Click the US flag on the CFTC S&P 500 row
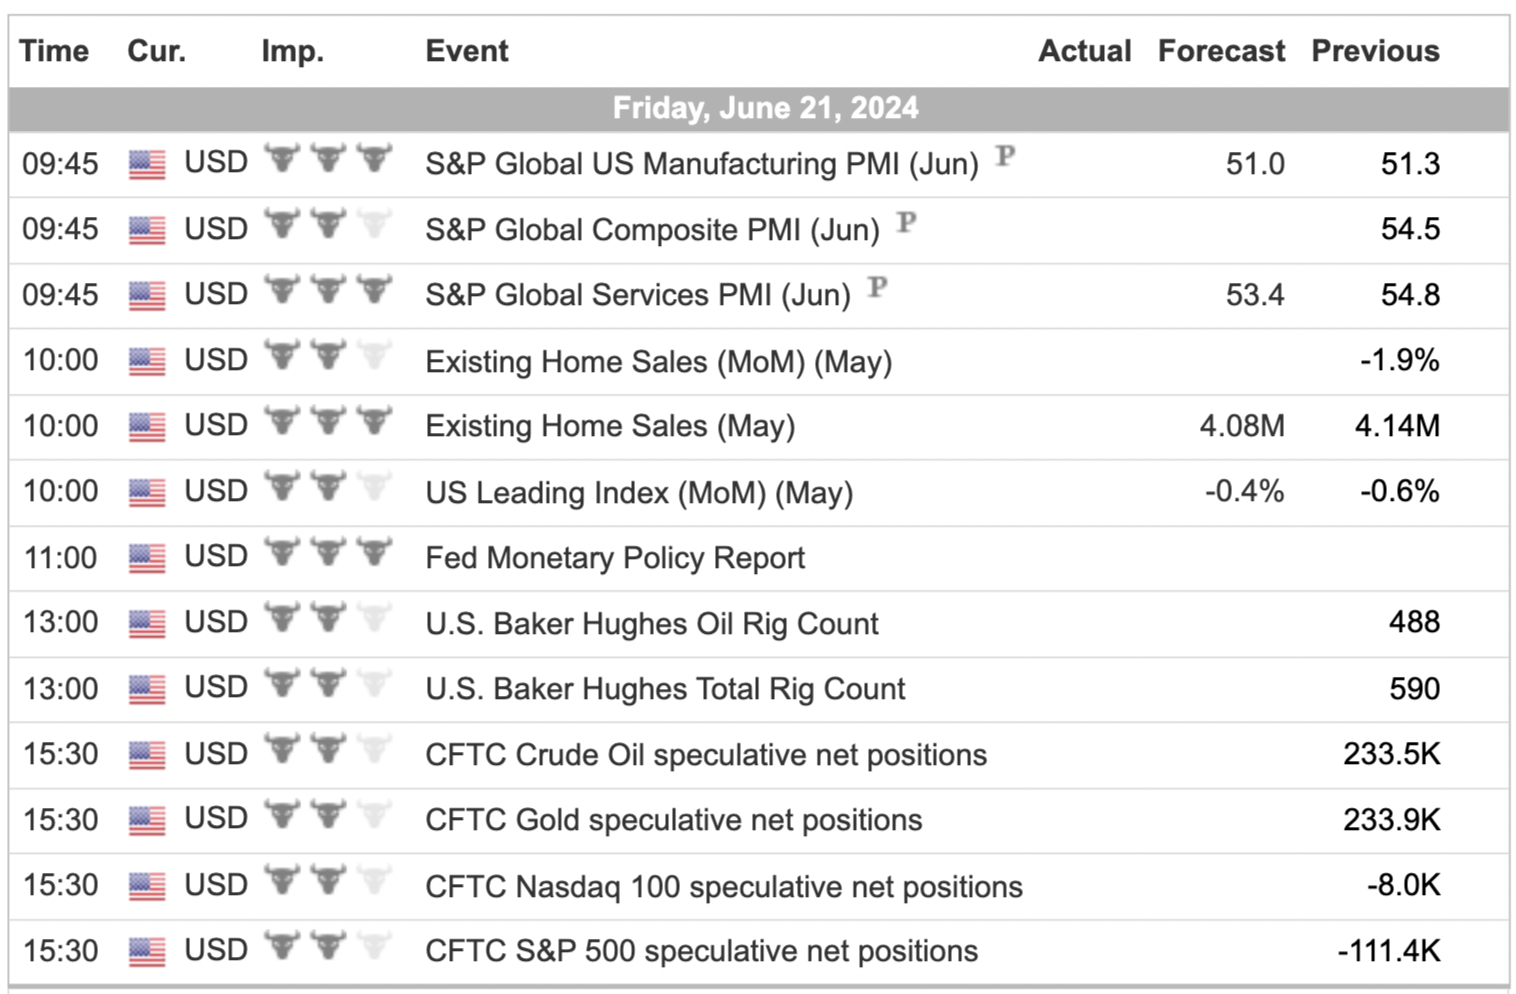This screenshot has height=994, width=1516. coord(147,951)
